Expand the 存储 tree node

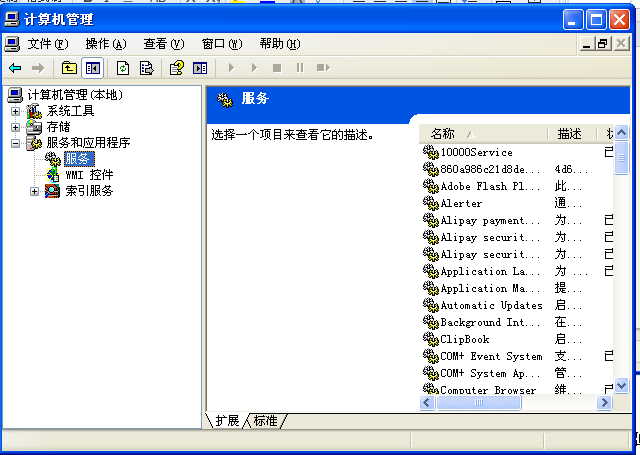pos(16,127)
